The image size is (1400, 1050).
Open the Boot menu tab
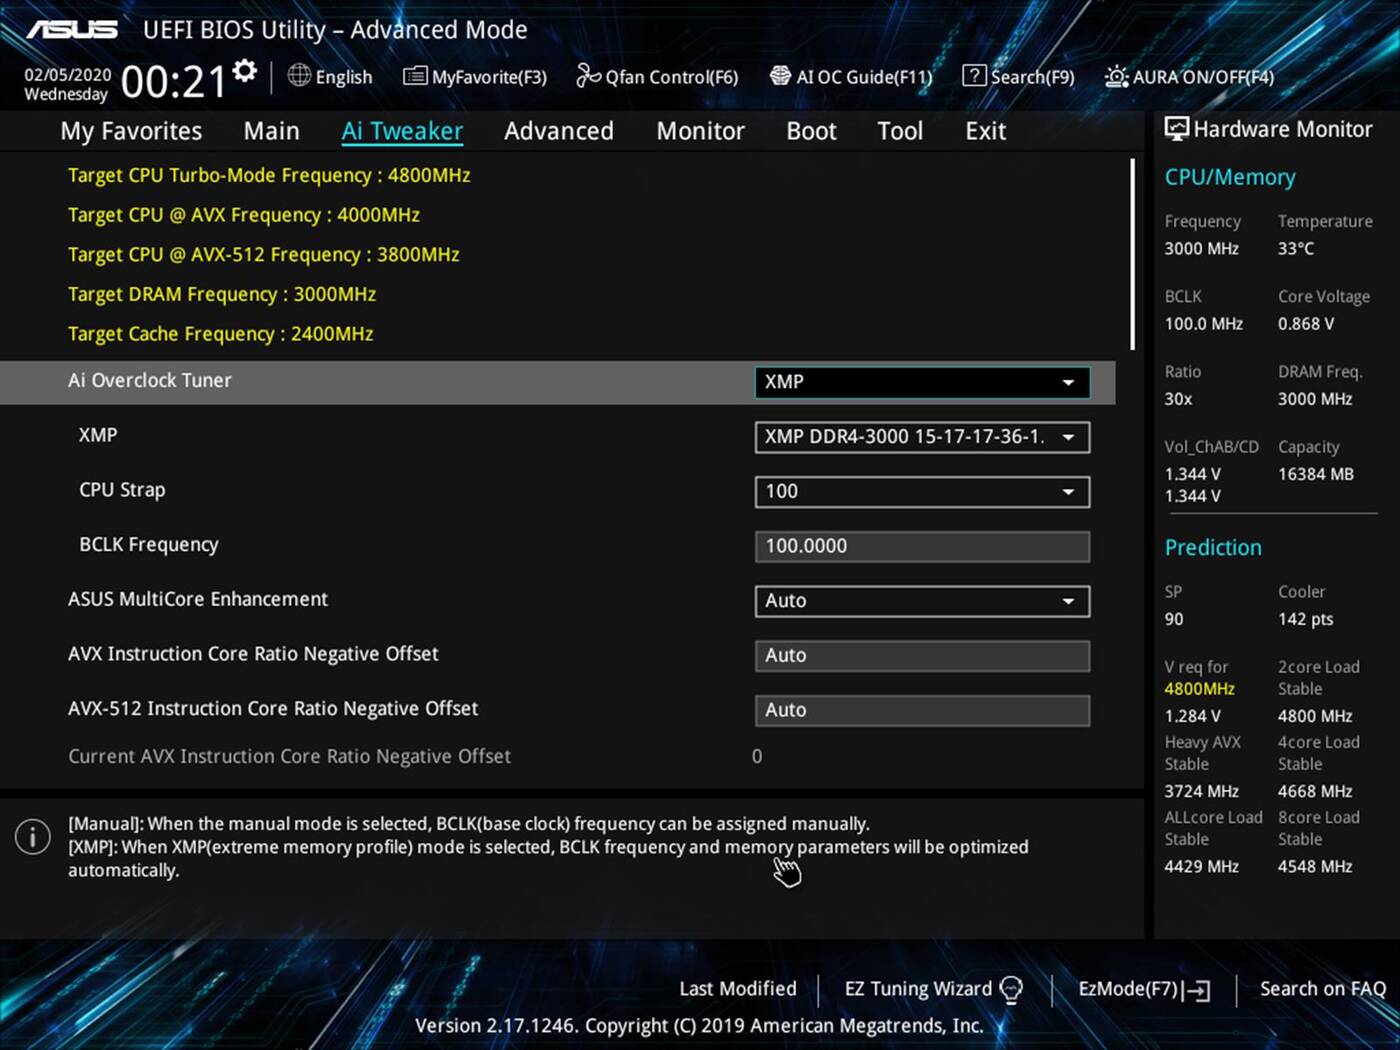pyautogui.click(x=810, y=130)
